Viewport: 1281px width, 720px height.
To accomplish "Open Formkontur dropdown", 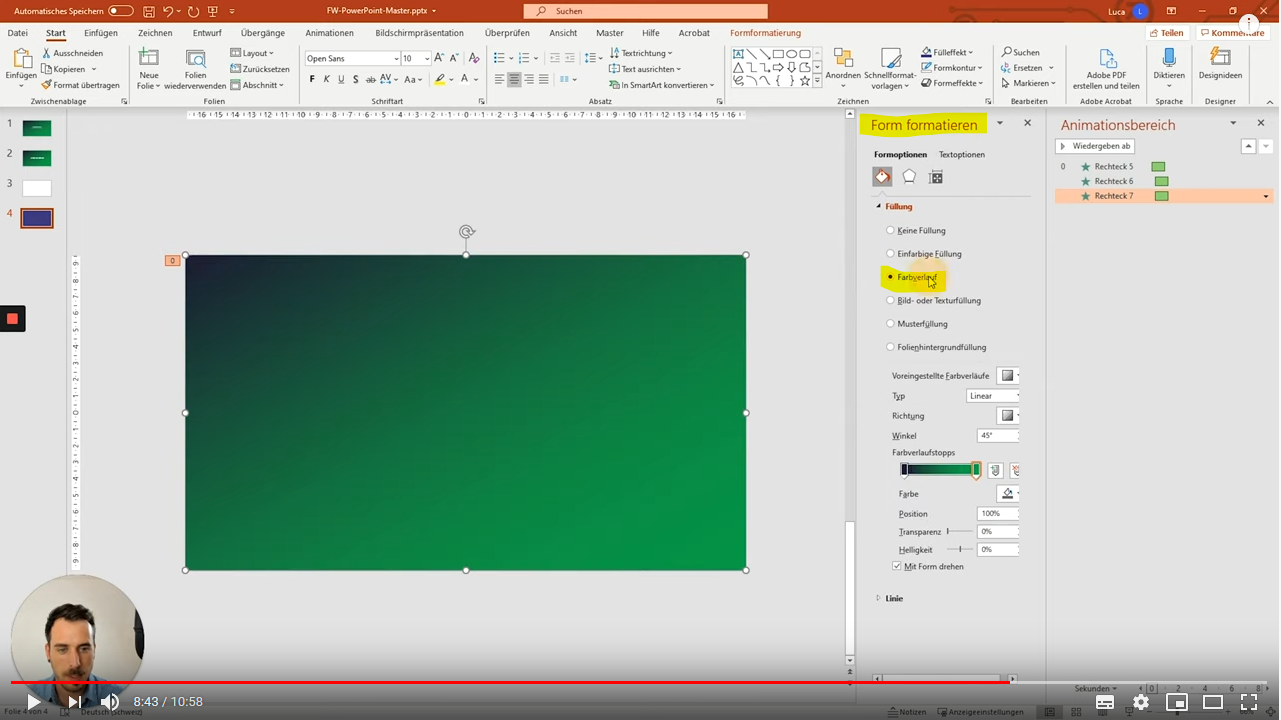I will pyautogui.click(x=951, y=68).
